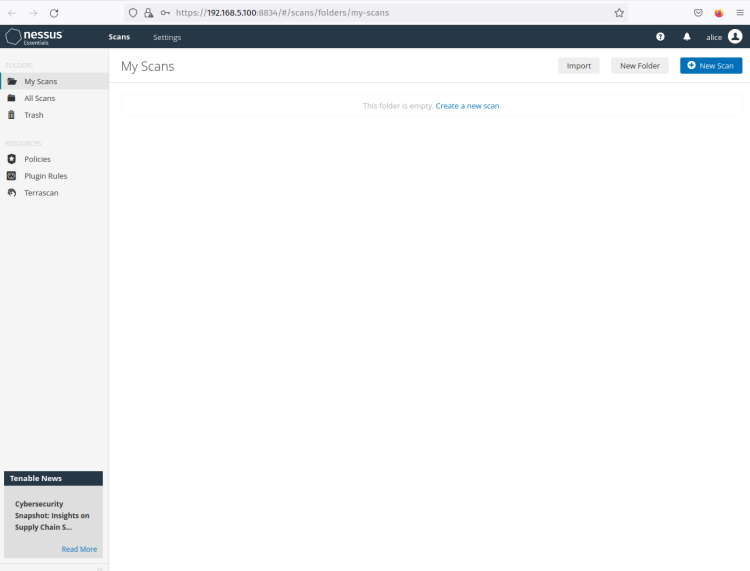Click the Trash bin icon

pos(12,115)
